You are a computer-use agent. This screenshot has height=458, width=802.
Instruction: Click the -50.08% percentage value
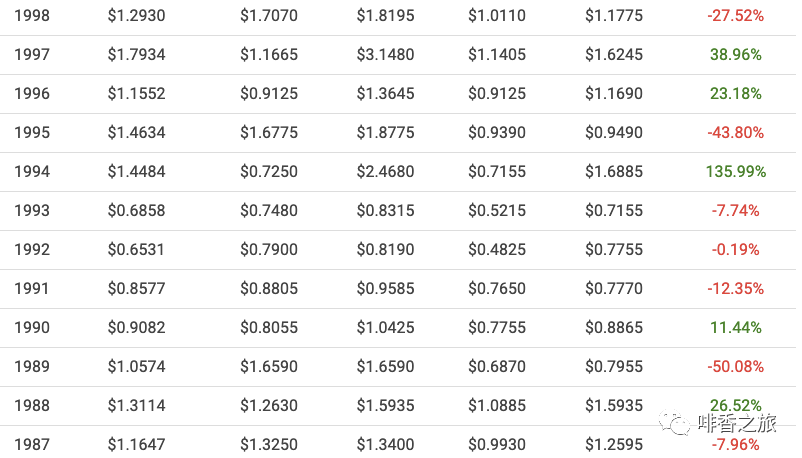pyautogui.click(x=735, y=367)
